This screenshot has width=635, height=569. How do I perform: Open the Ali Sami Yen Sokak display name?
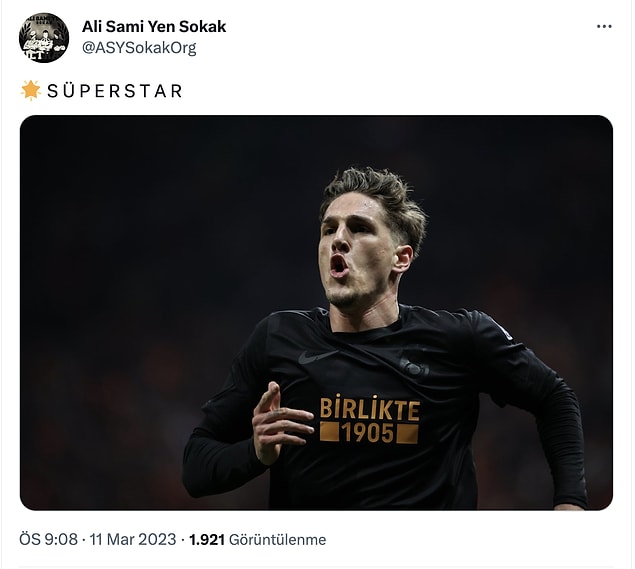[x=154, y=27]
